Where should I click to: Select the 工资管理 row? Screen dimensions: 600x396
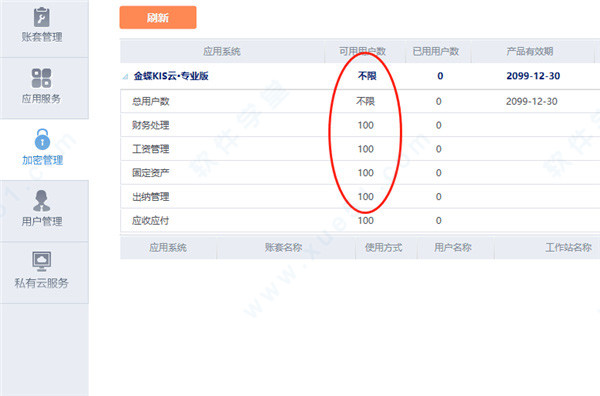coord(360,149)
